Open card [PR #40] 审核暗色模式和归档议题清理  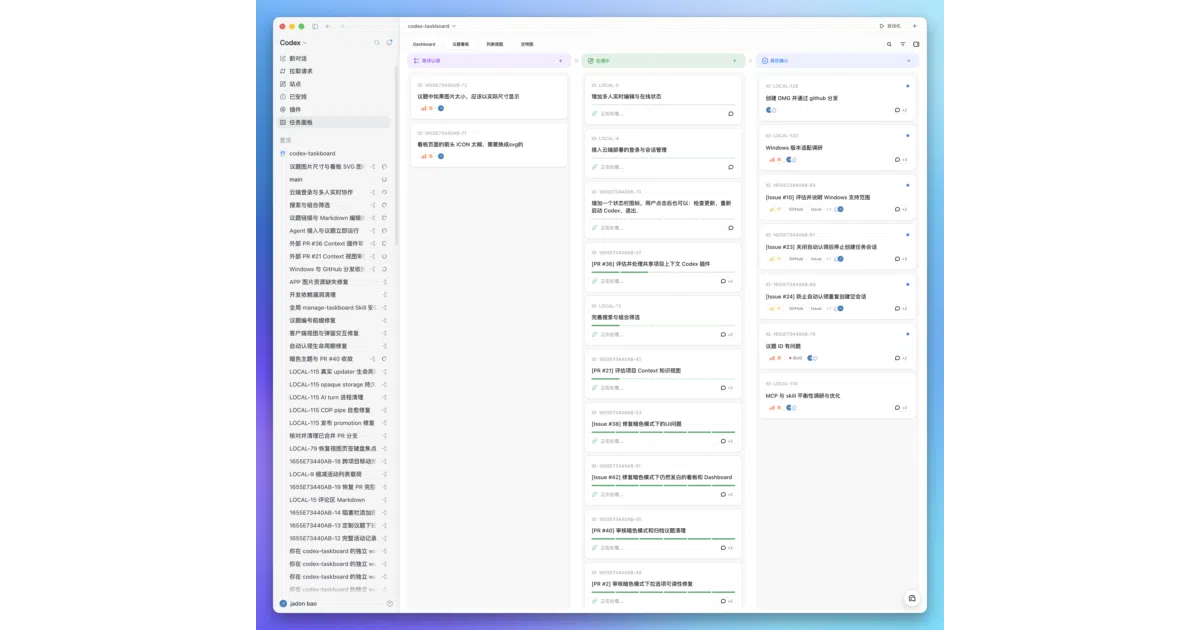tap(663, 531)
